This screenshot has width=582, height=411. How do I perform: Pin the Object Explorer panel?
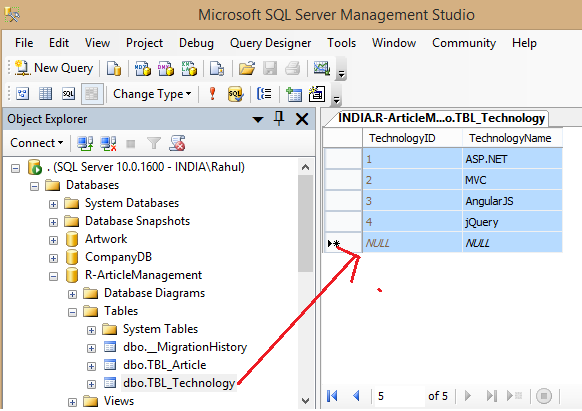tap(279, 119)
